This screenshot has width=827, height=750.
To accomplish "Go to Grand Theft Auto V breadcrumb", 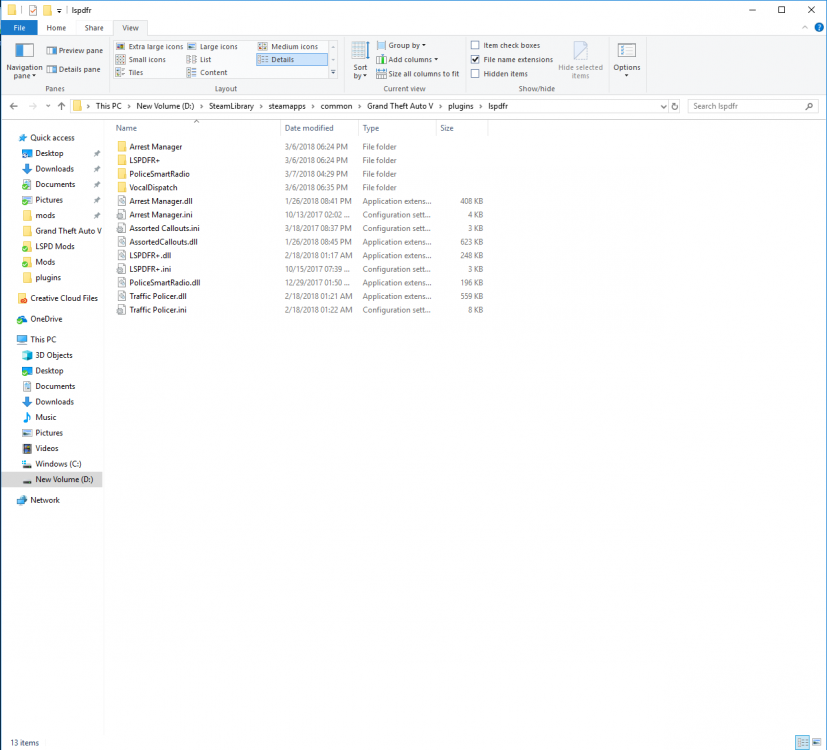I will (x=400, y=106).
